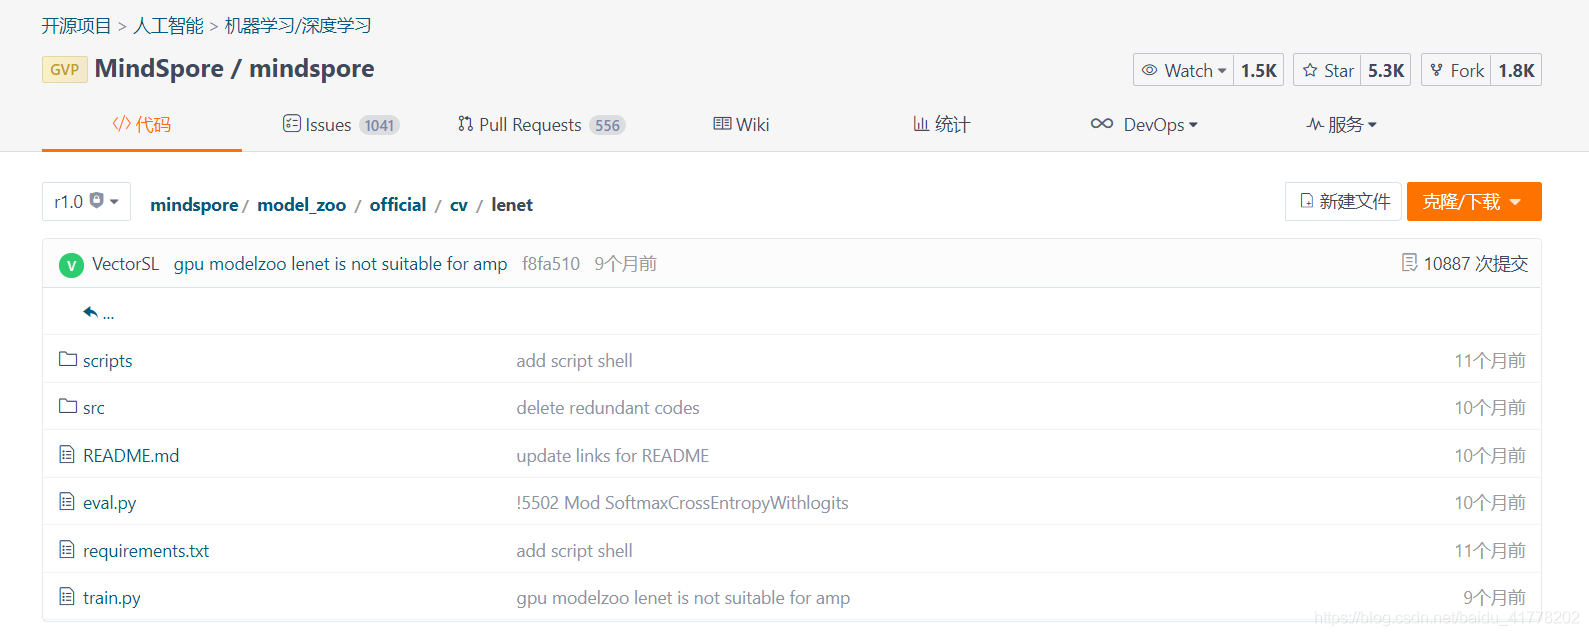
Task: Switch to the 代码 tab
Action: (x=142, y=124)
